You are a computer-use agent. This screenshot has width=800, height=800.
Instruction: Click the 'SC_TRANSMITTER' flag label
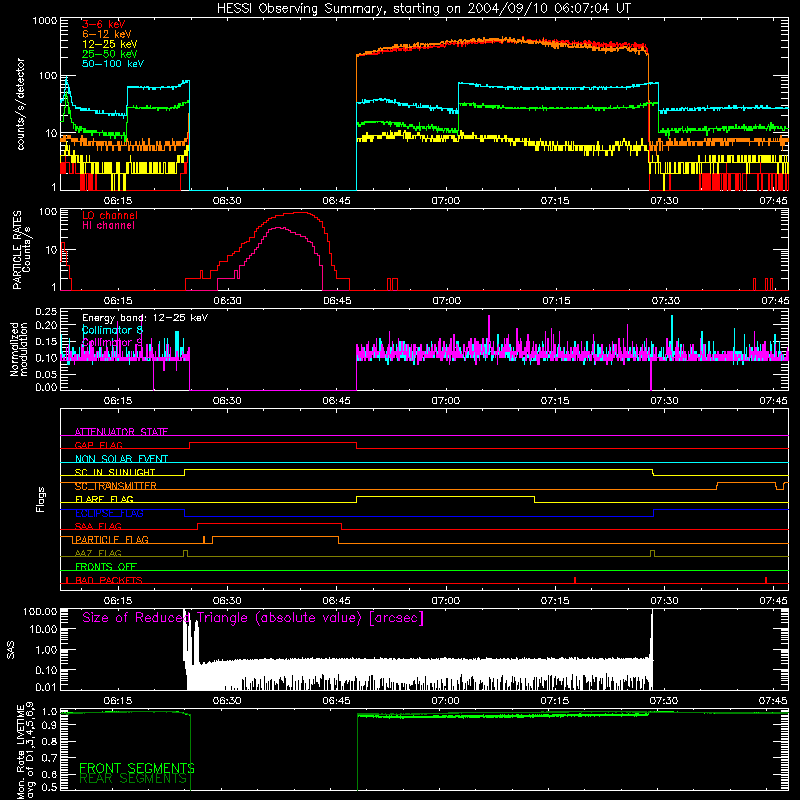pos(115,486)
